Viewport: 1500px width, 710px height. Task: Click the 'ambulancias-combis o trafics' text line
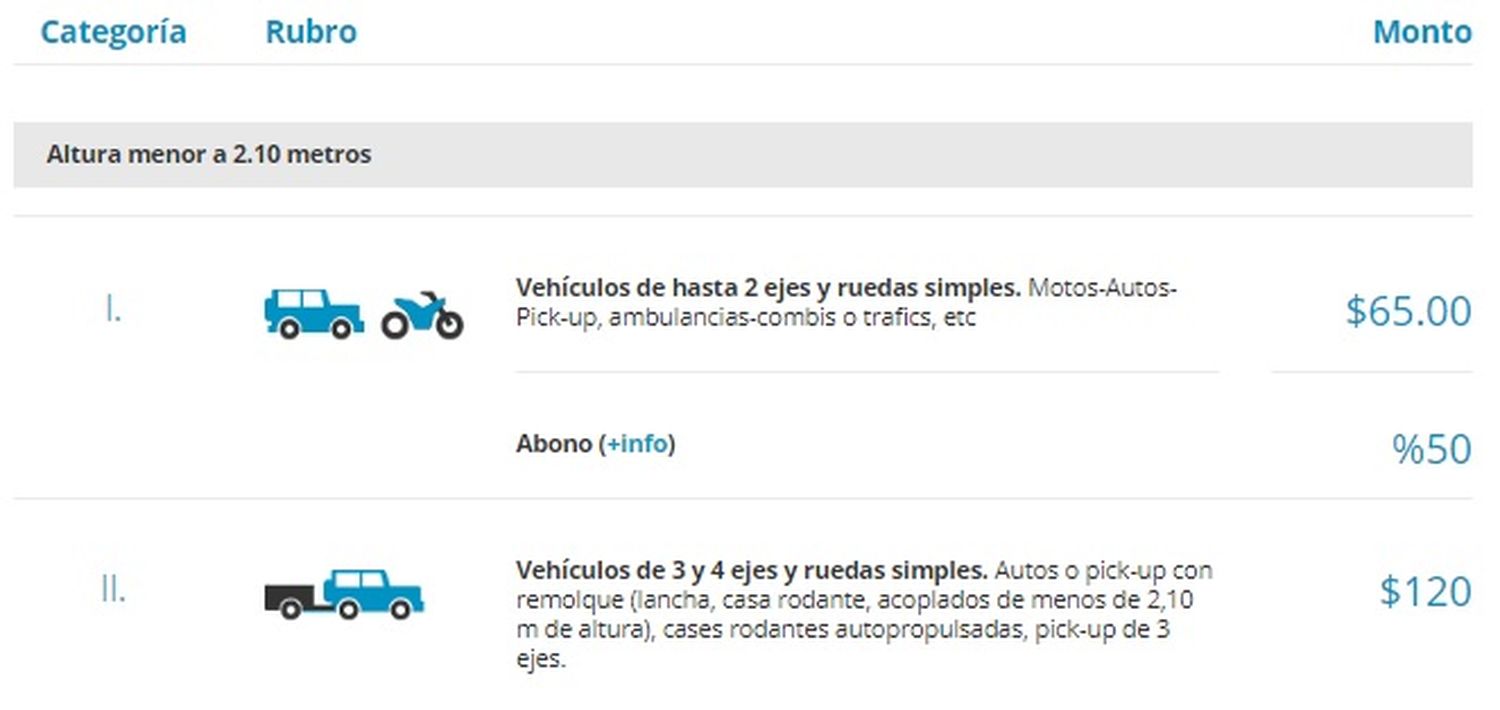click(x=770, y=318)
